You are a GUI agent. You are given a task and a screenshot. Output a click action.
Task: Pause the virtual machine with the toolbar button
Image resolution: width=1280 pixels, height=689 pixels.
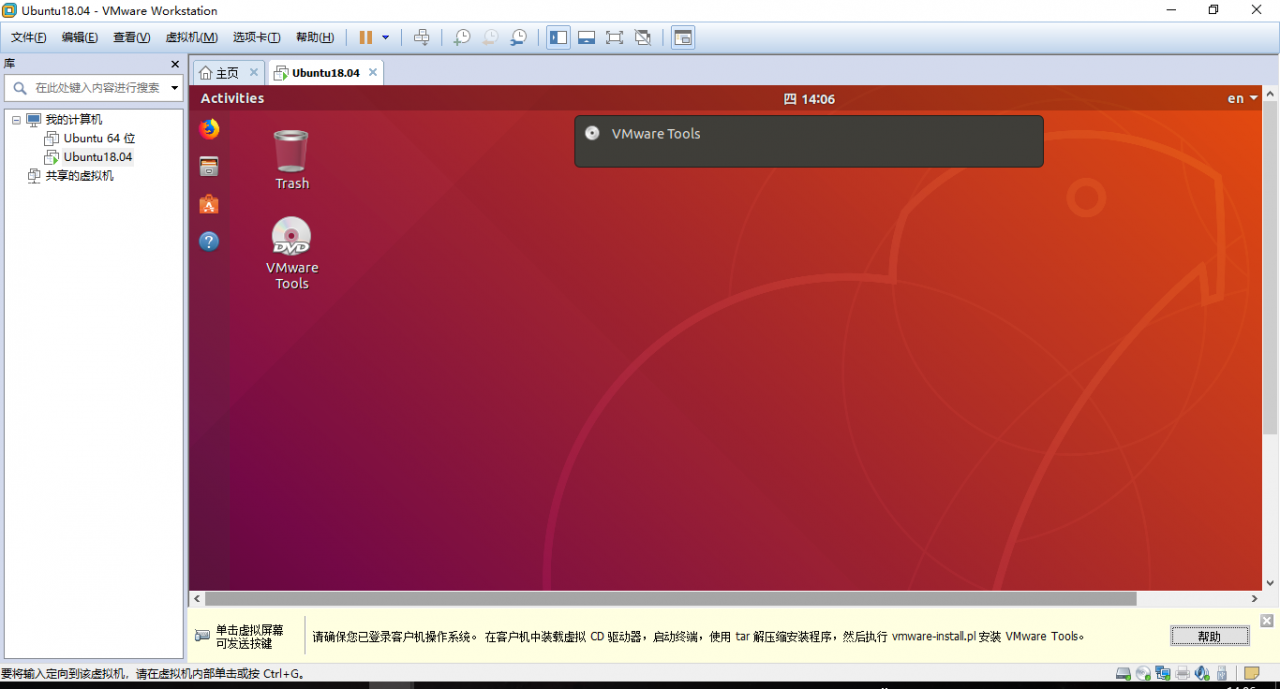[366, 38]
